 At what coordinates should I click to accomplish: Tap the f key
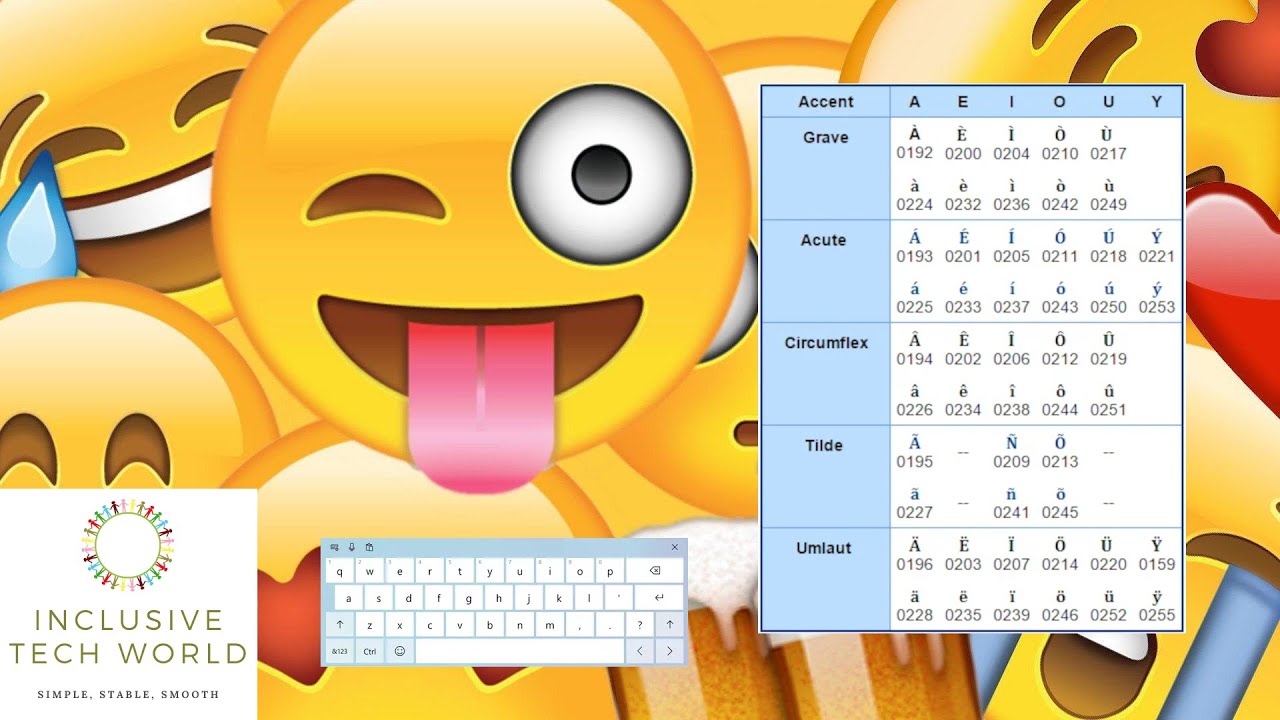coord(439,597)
